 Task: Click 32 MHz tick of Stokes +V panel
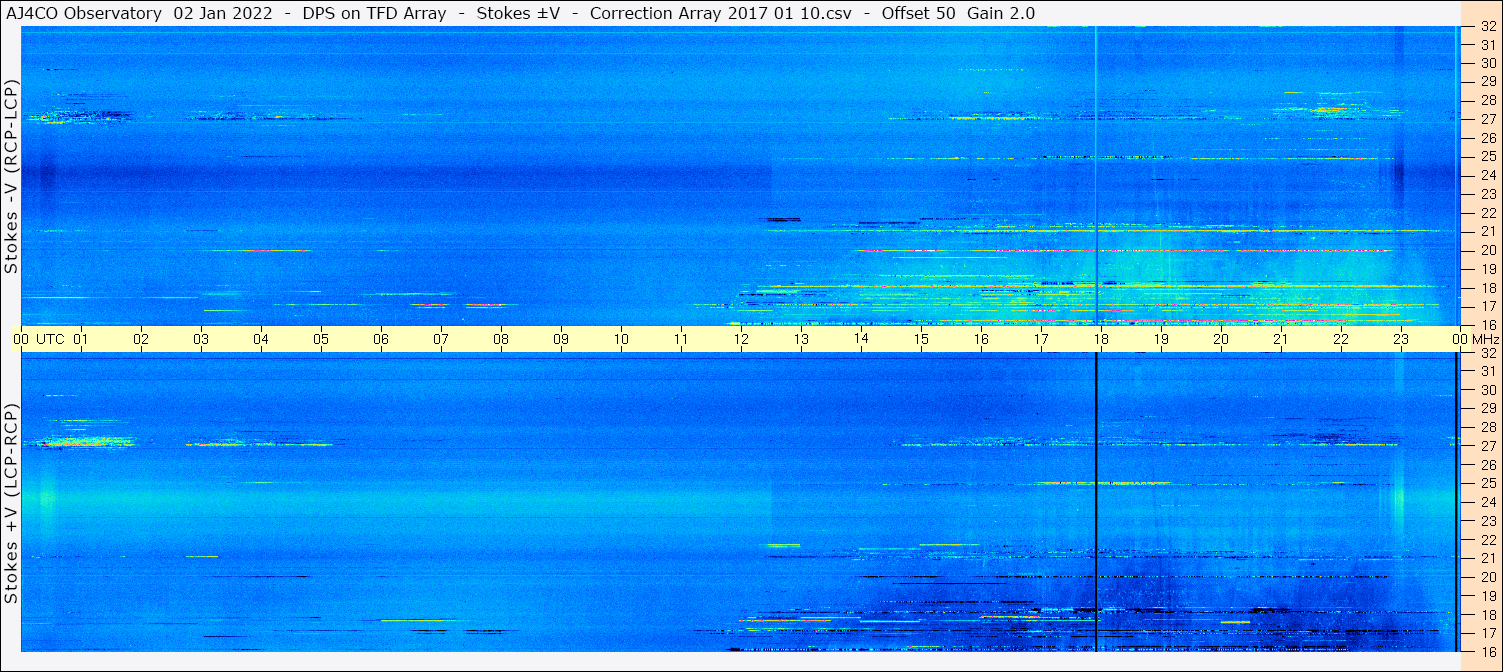coord(1487,353)
